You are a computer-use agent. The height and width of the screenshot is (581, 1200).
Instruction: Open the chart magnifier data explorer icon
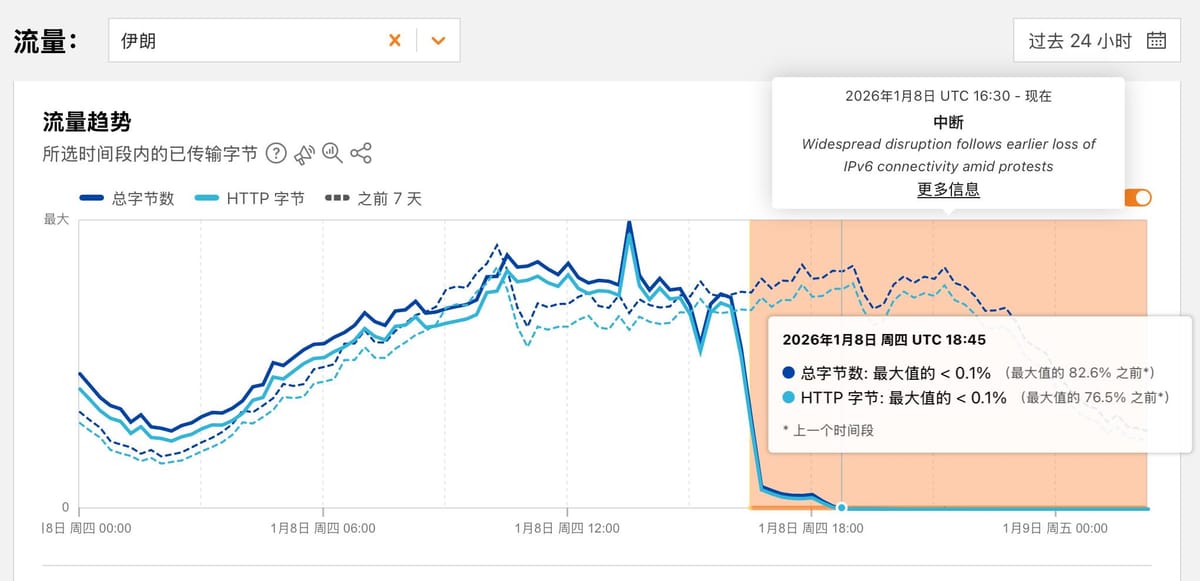pos(332,154)
